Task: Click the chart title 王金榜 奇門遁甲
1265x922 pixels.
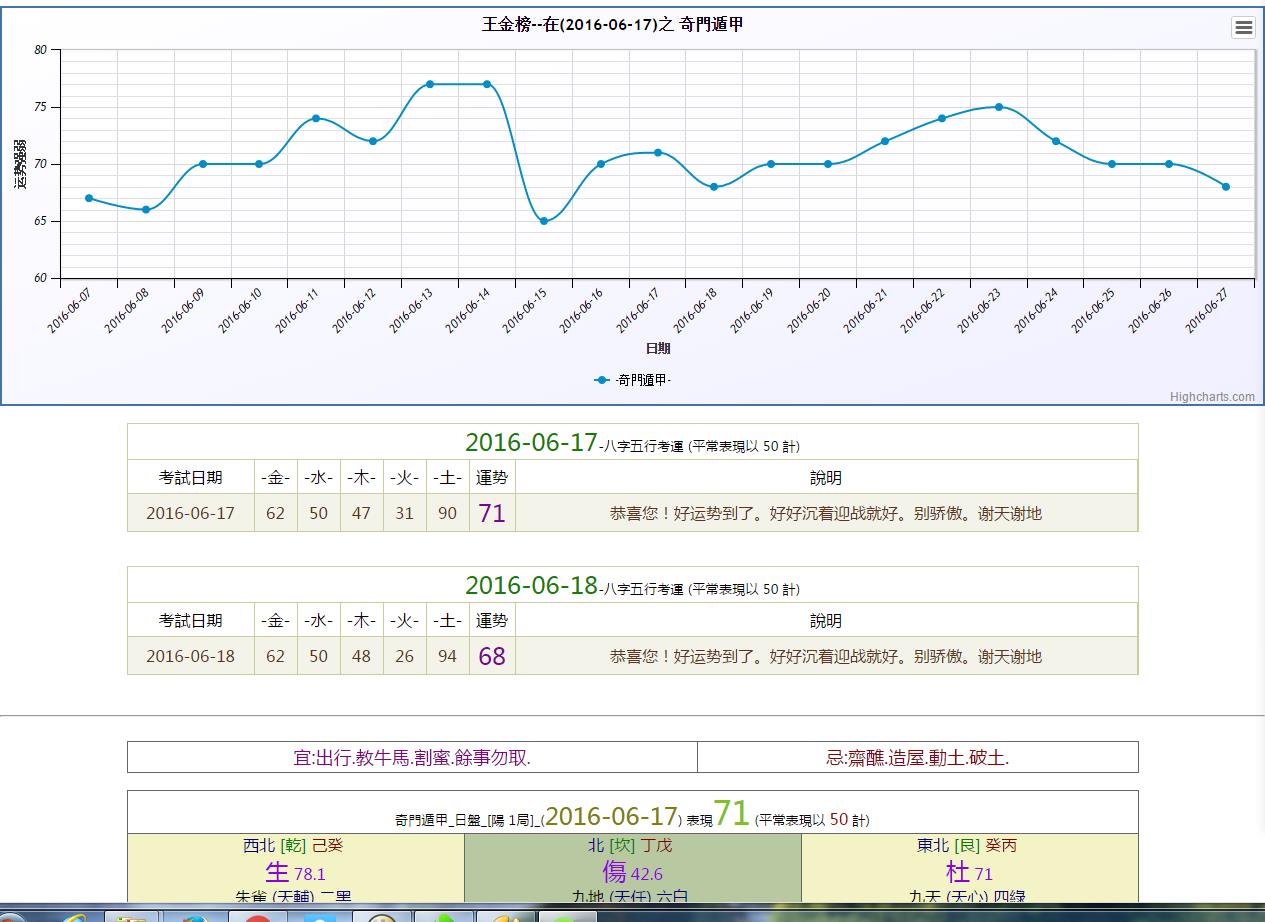Action: 612,25
